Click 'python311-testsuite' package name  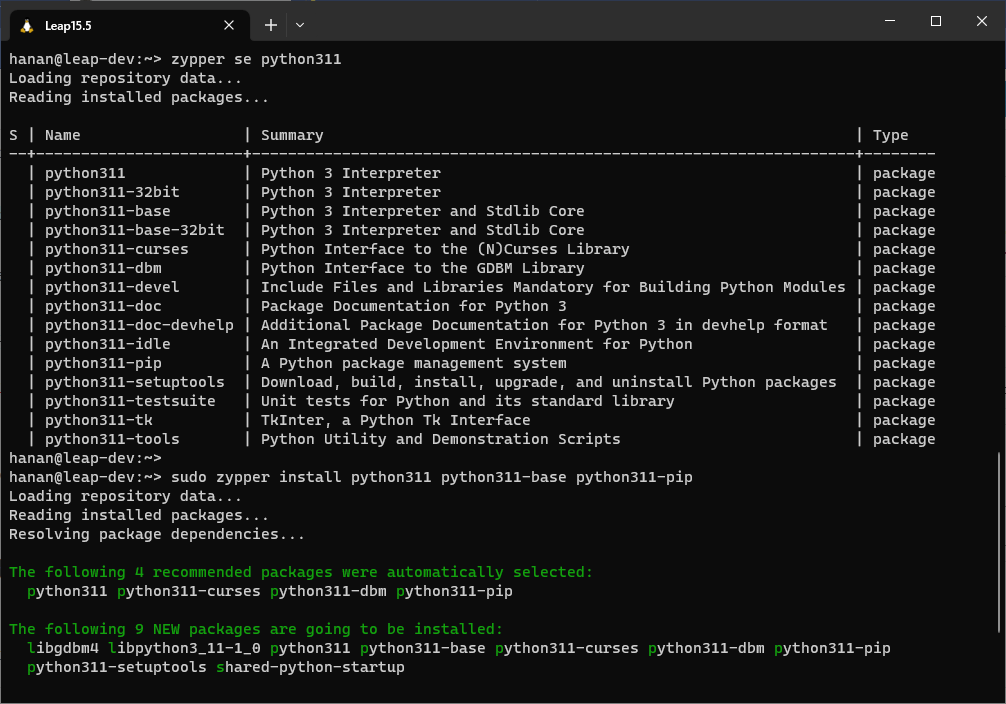[x=130, y=401]
